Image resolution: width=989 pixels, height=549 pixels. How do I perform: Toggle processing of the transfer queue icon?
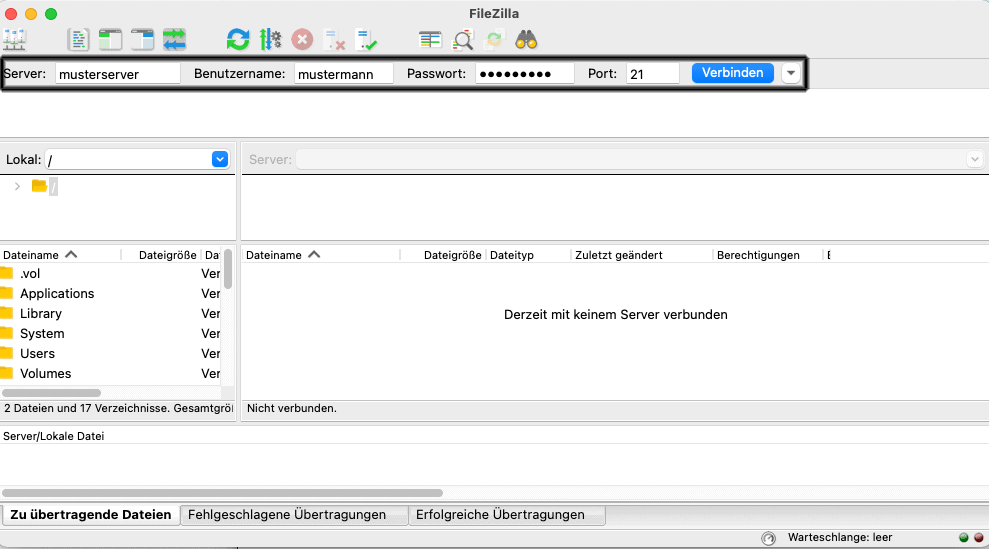pyautogui.click(x=271, y=40)
